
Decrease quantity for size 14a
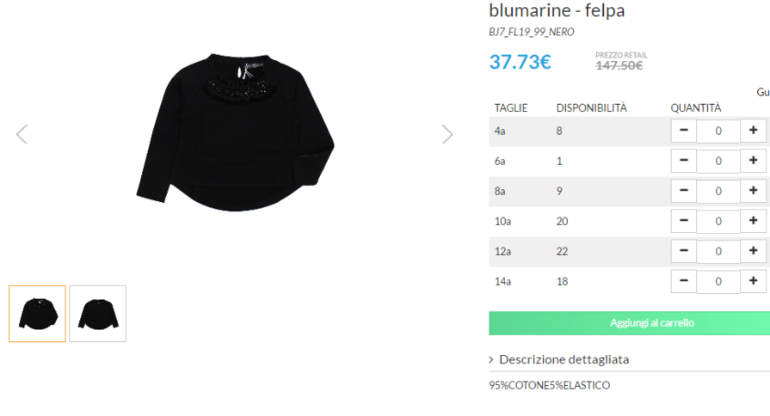pos(684,281)
